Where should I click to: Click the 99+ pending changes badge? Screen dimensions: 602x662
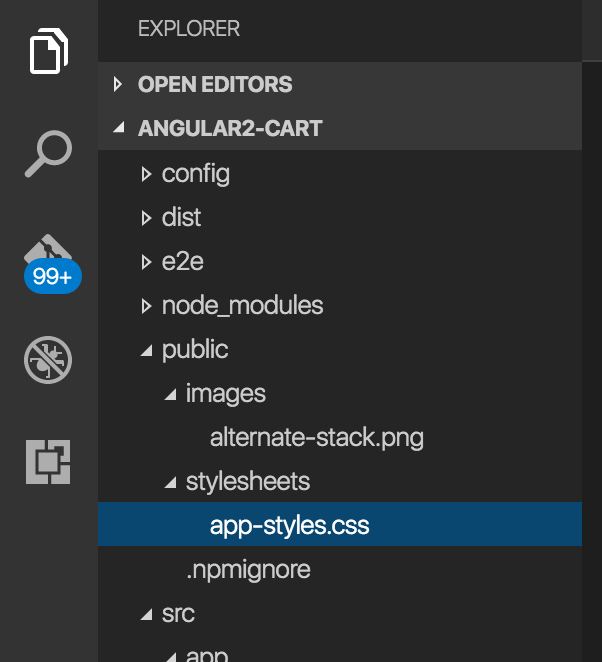[x=52, y=277]
